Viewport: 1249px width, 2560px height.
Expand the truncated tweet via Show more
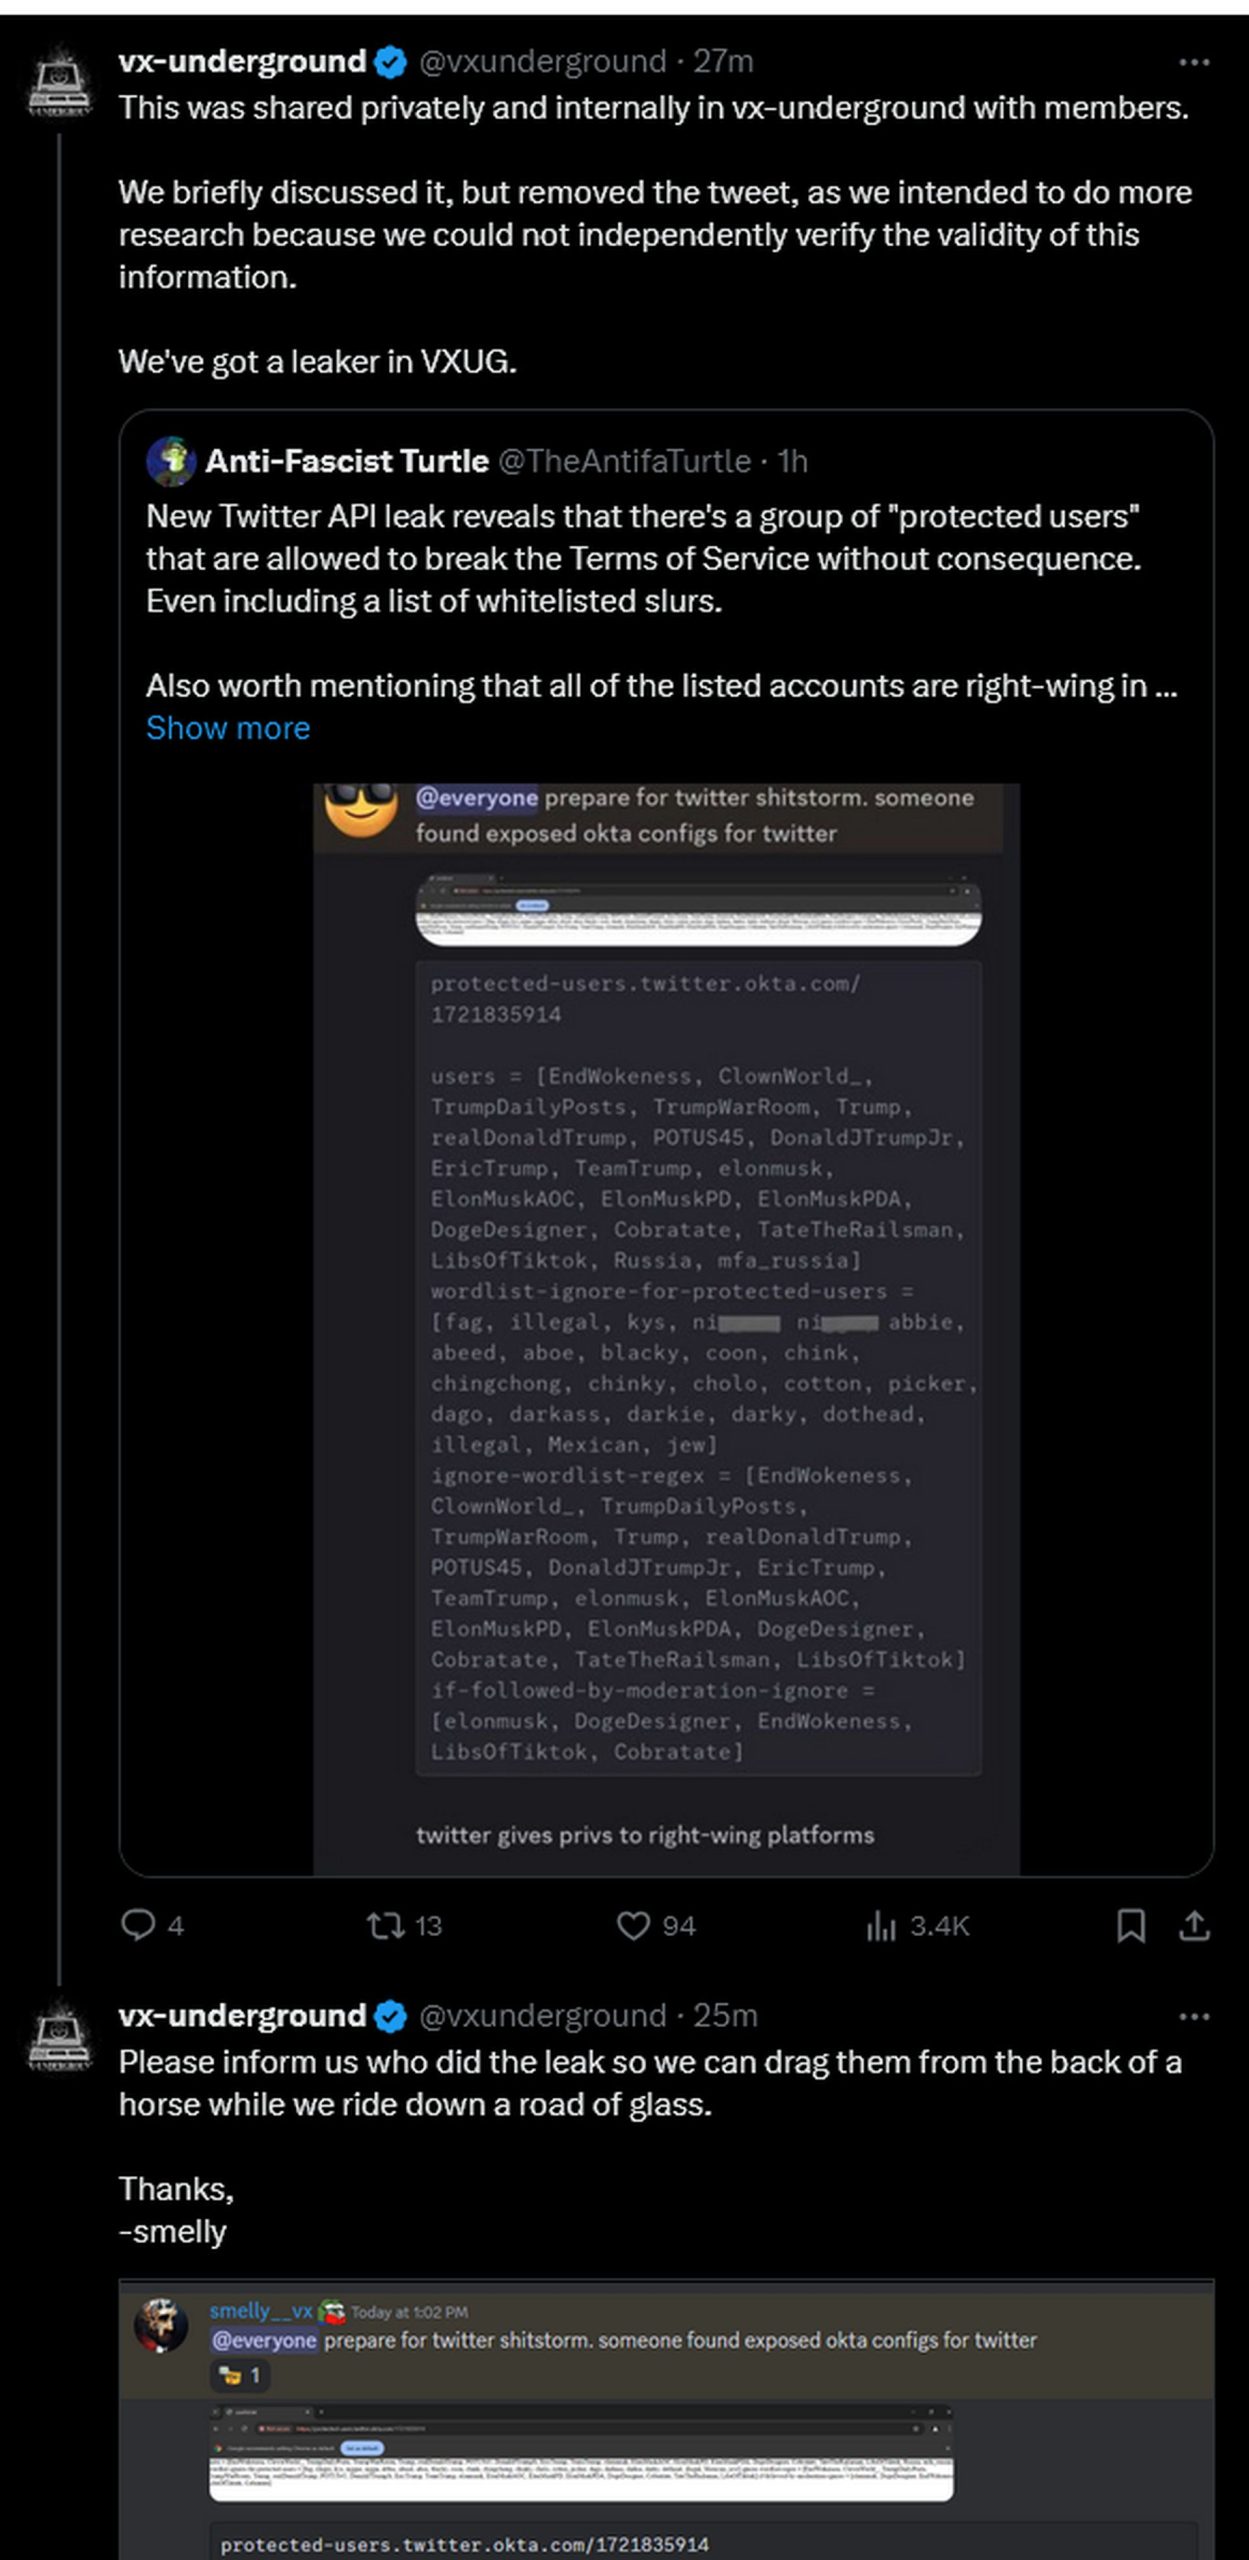point(228,728)
